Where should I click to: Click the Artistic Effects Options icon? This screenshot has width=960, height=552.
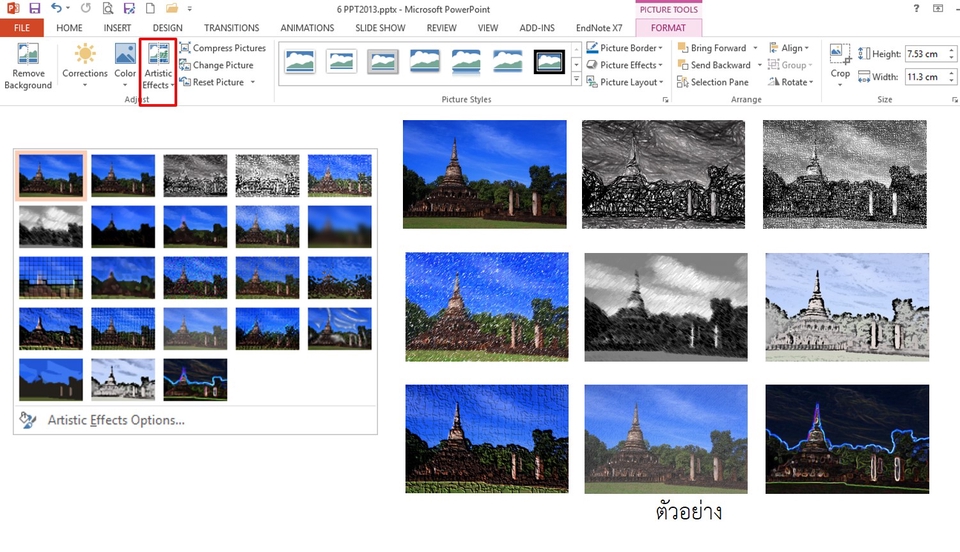click(28, 420)
